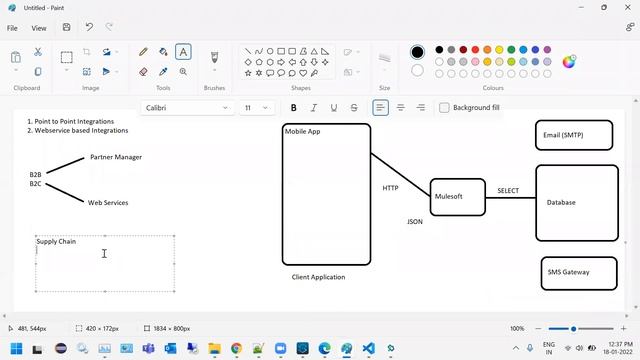The height and width of the screenshot is (360, 640).
Task: Undo the last action
Action: click(x=89, y=27)
